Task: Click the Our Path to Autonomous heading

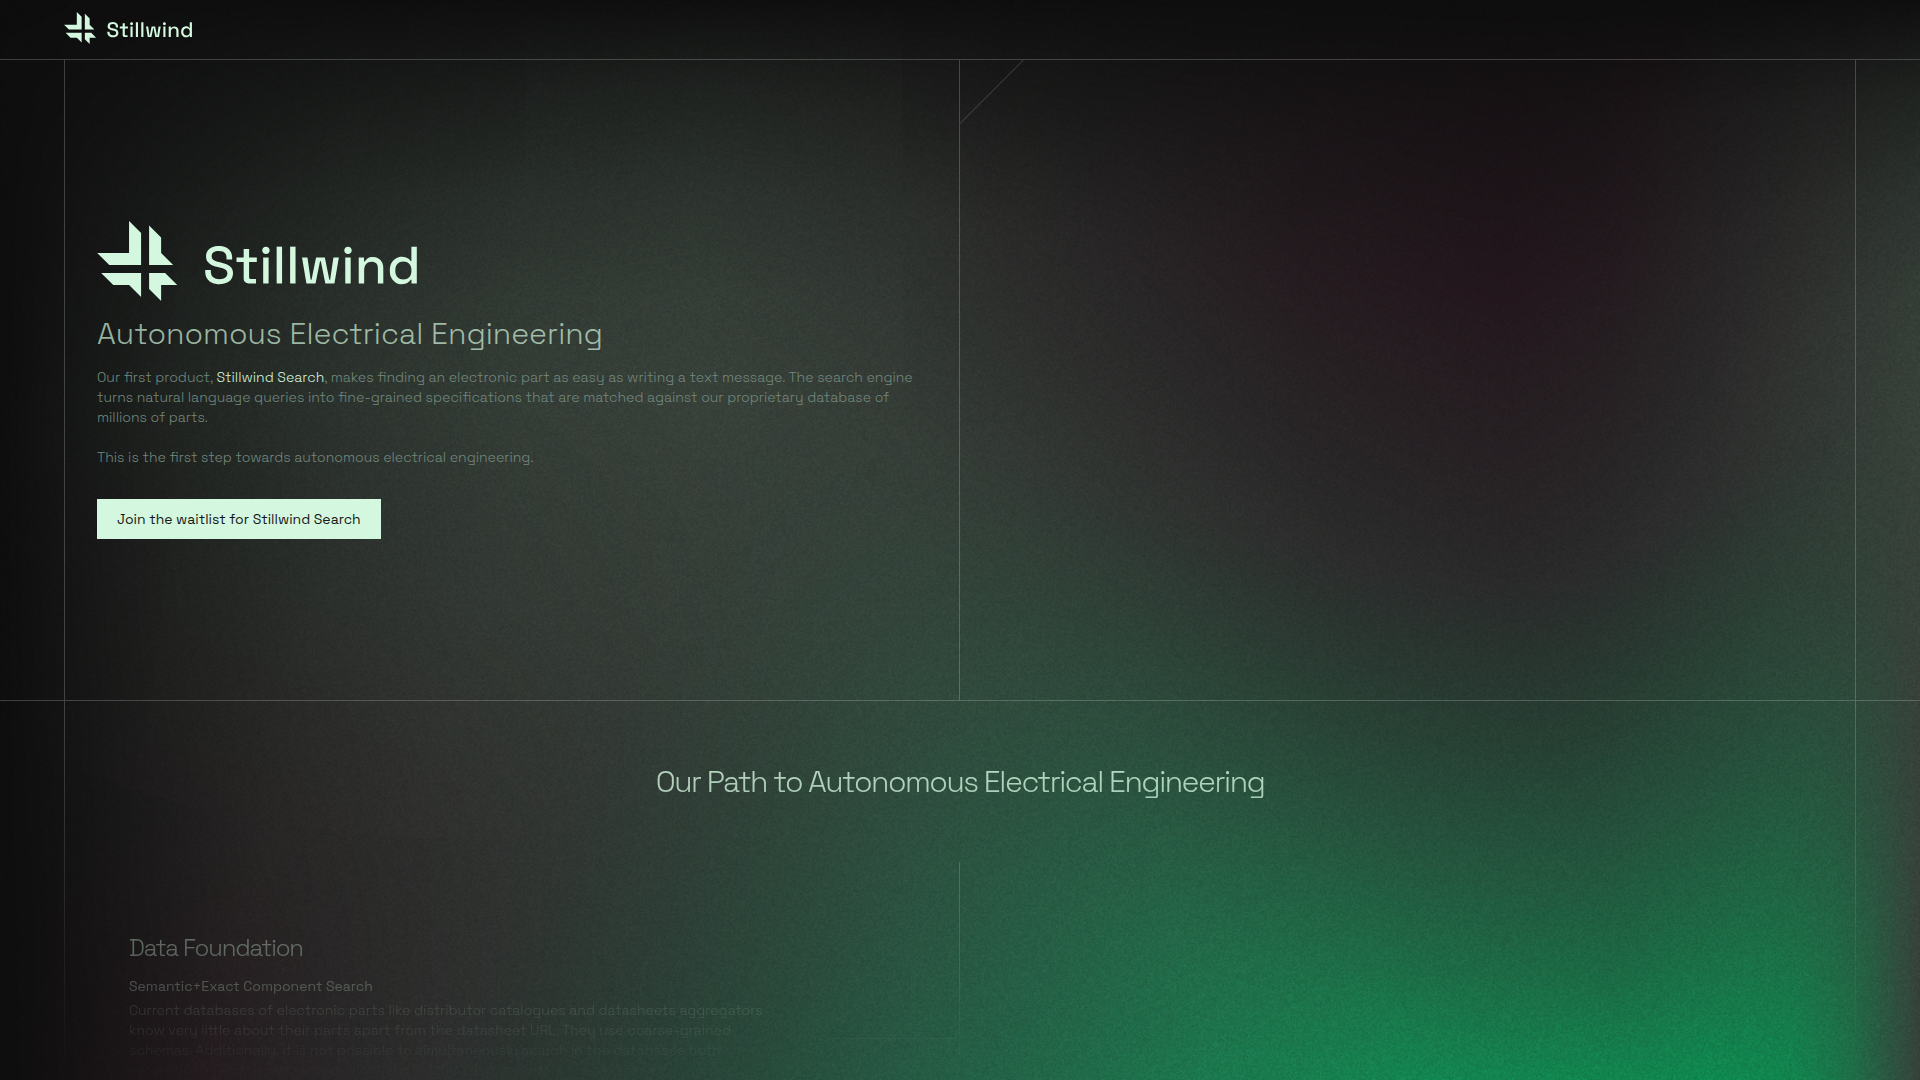Action: point(959,782)
